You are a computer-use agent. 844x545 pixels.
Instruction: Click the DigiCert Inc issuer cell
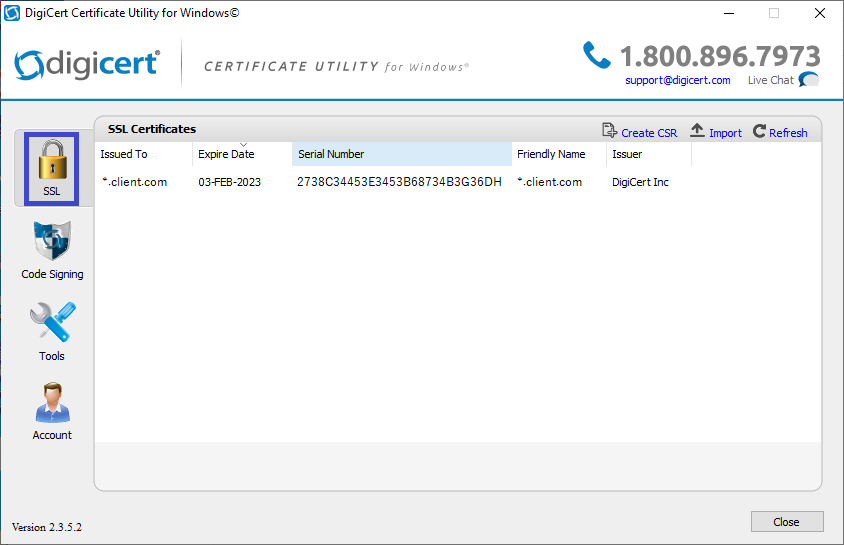tap(640, 182)
